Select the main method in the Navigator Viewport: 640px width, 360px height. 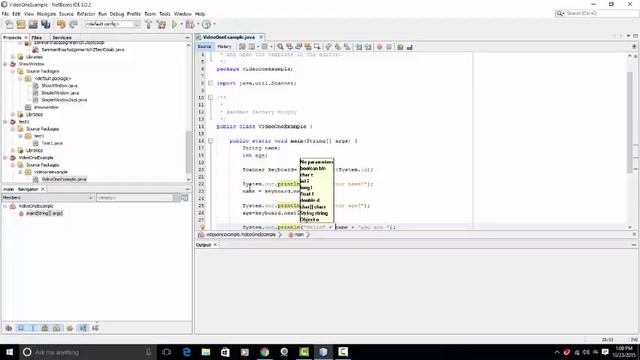point(44,213)
